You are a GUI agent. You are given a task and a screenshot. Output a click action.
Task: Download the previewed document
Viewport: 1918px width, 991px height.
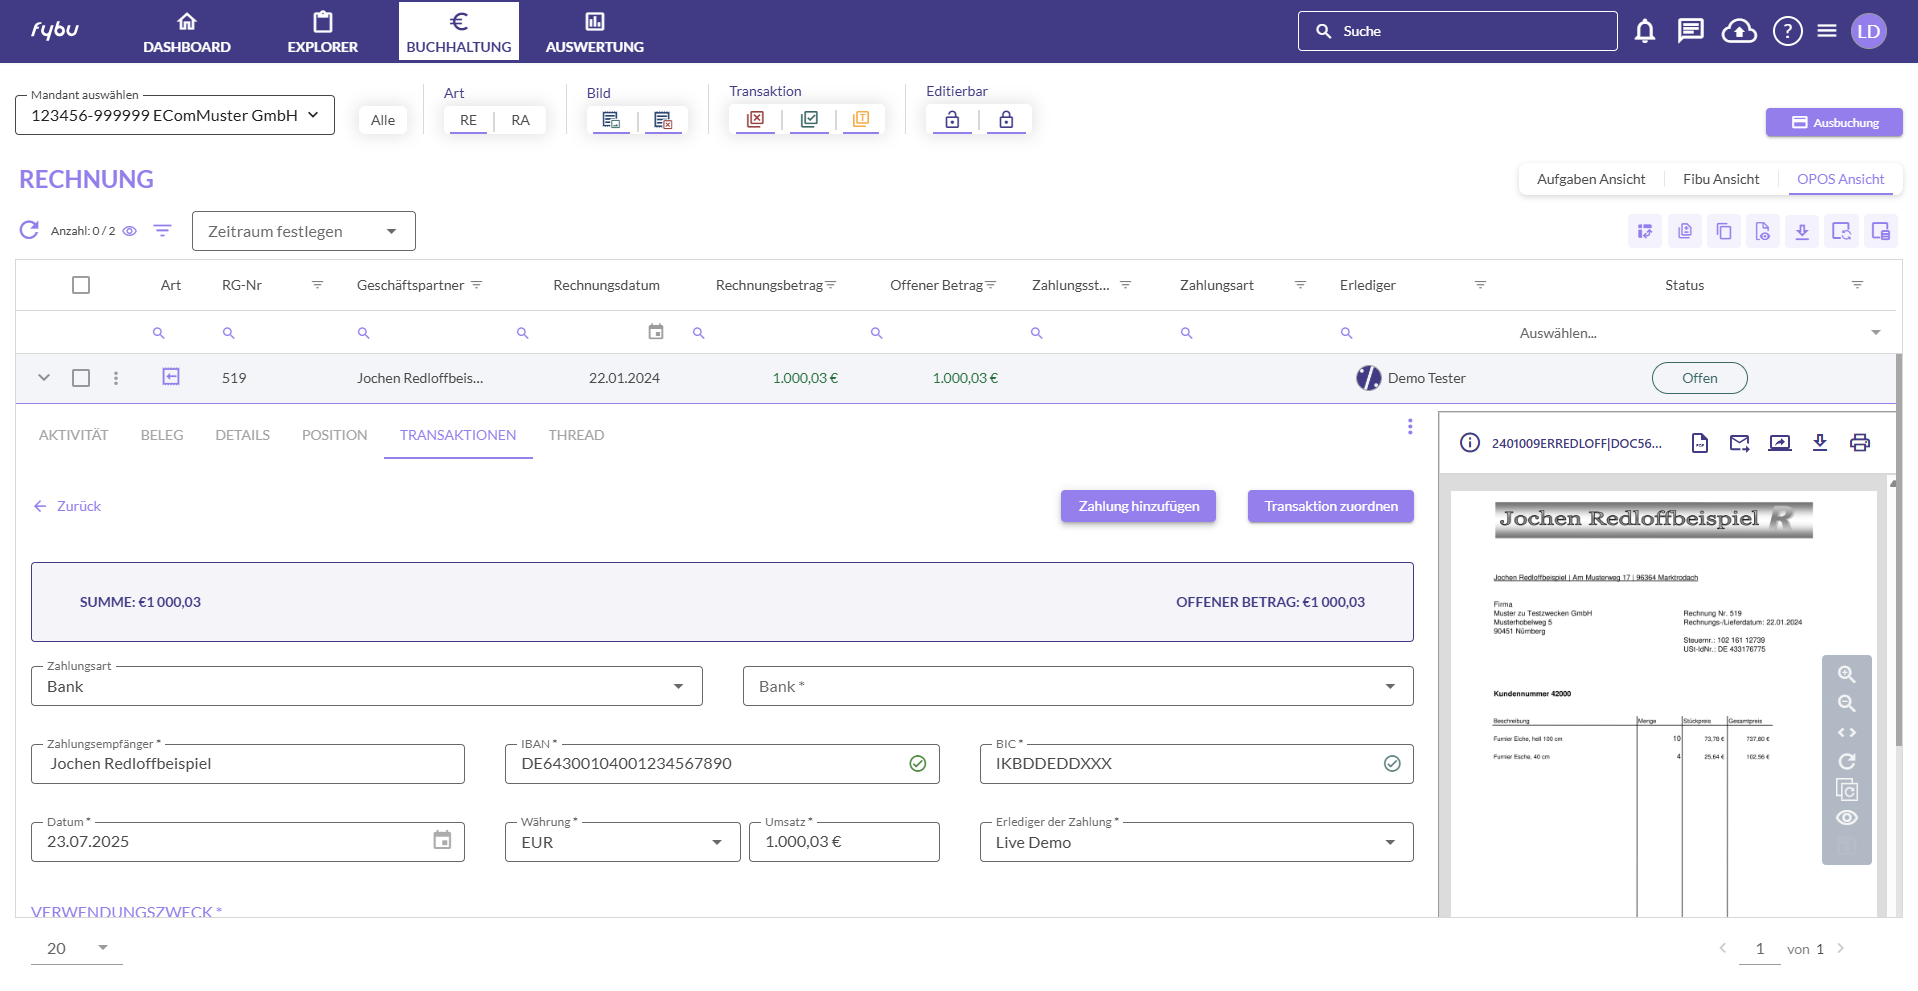pyautogui.click(x=1819, y=443)
